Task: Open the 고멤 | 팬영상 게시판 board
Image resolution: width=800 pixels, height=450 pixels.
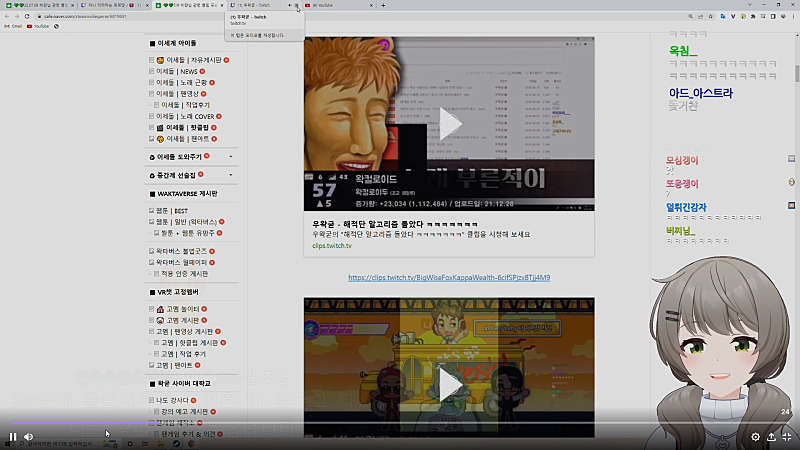Action: tap(185, 332)
